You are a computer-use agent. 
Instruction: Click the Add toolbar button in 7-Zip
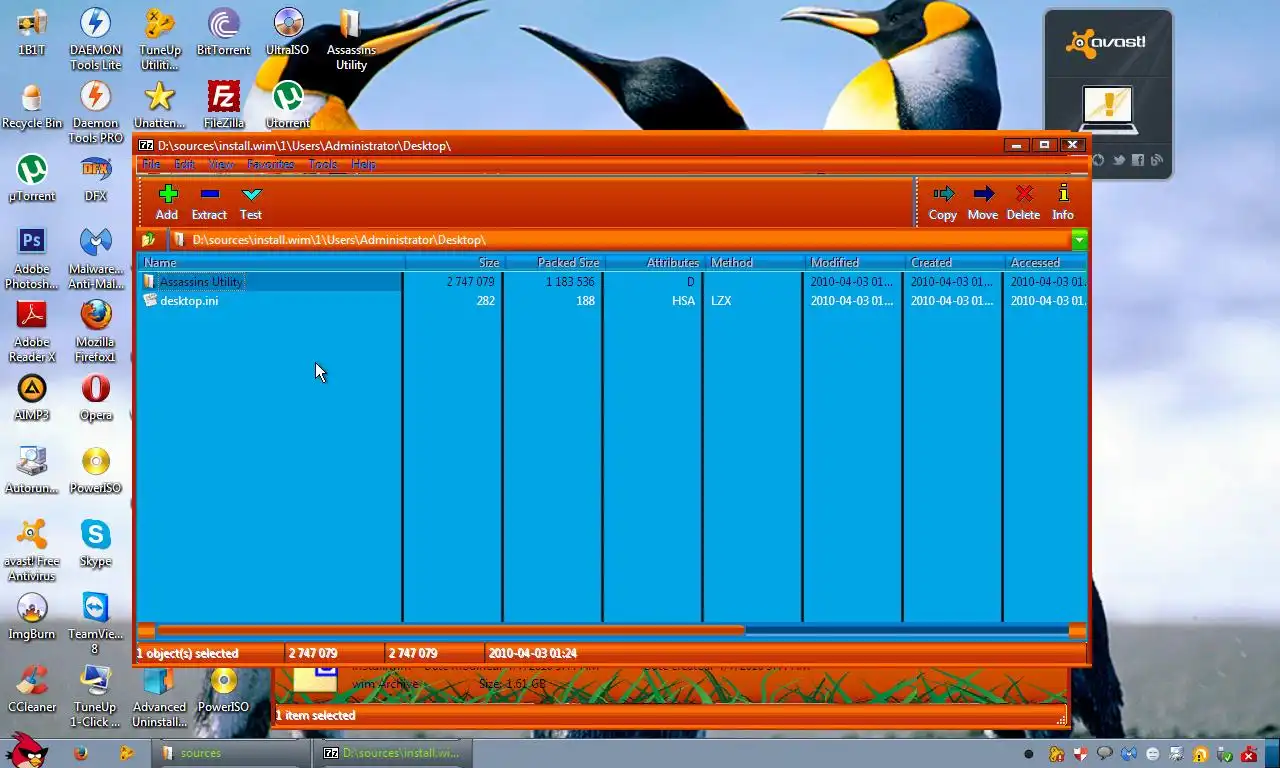pos(167,202)
